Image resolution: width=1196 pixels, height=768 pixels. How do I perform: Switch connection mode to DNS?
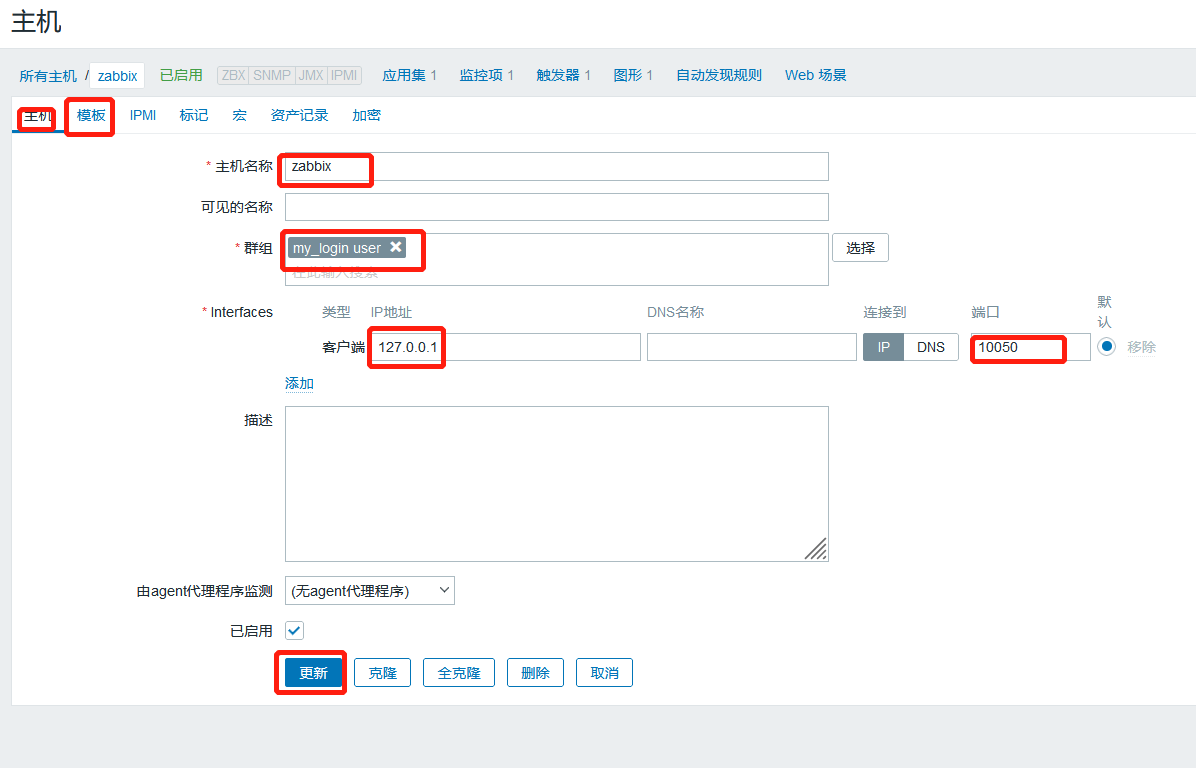coord(931,347)
